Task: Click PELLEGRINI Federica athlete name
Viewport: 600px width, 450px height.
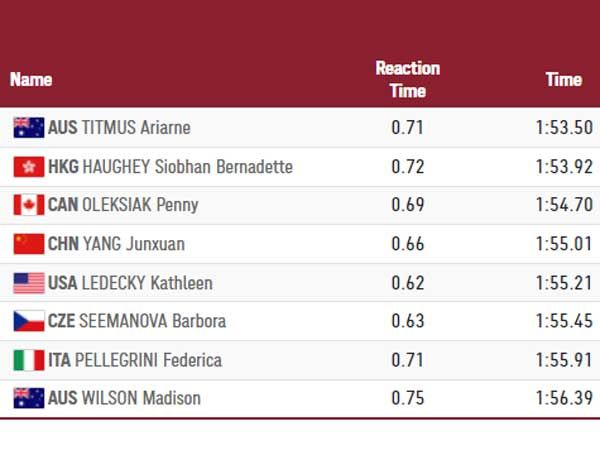Action: click(153, 360)
